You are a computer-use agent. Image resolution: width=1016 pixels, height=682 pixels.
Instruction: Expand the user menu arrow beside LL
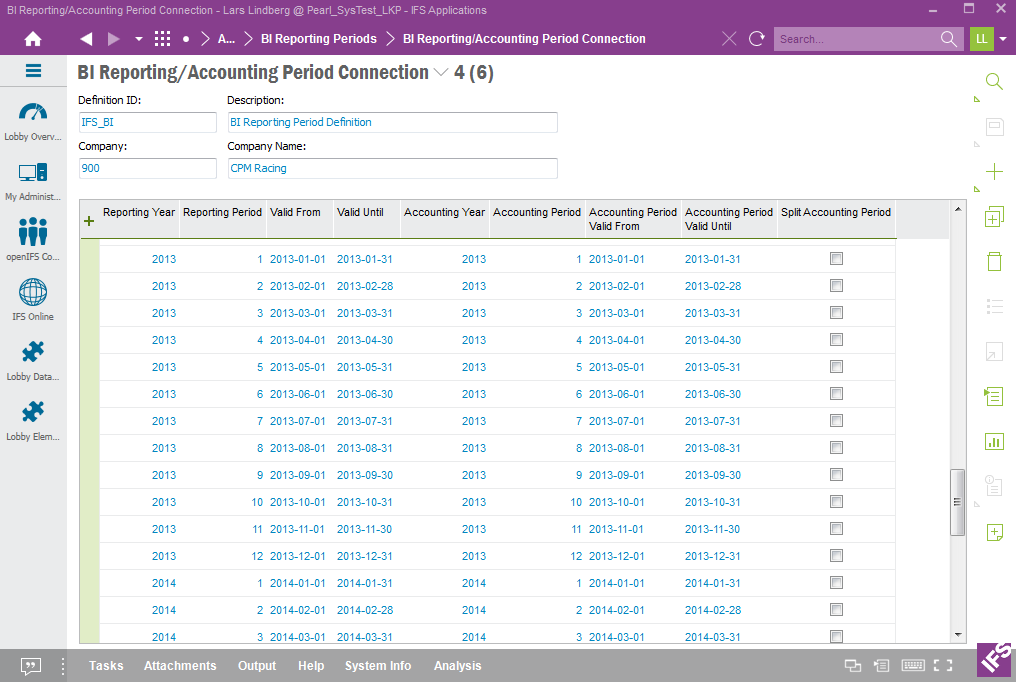[1003, 39]
